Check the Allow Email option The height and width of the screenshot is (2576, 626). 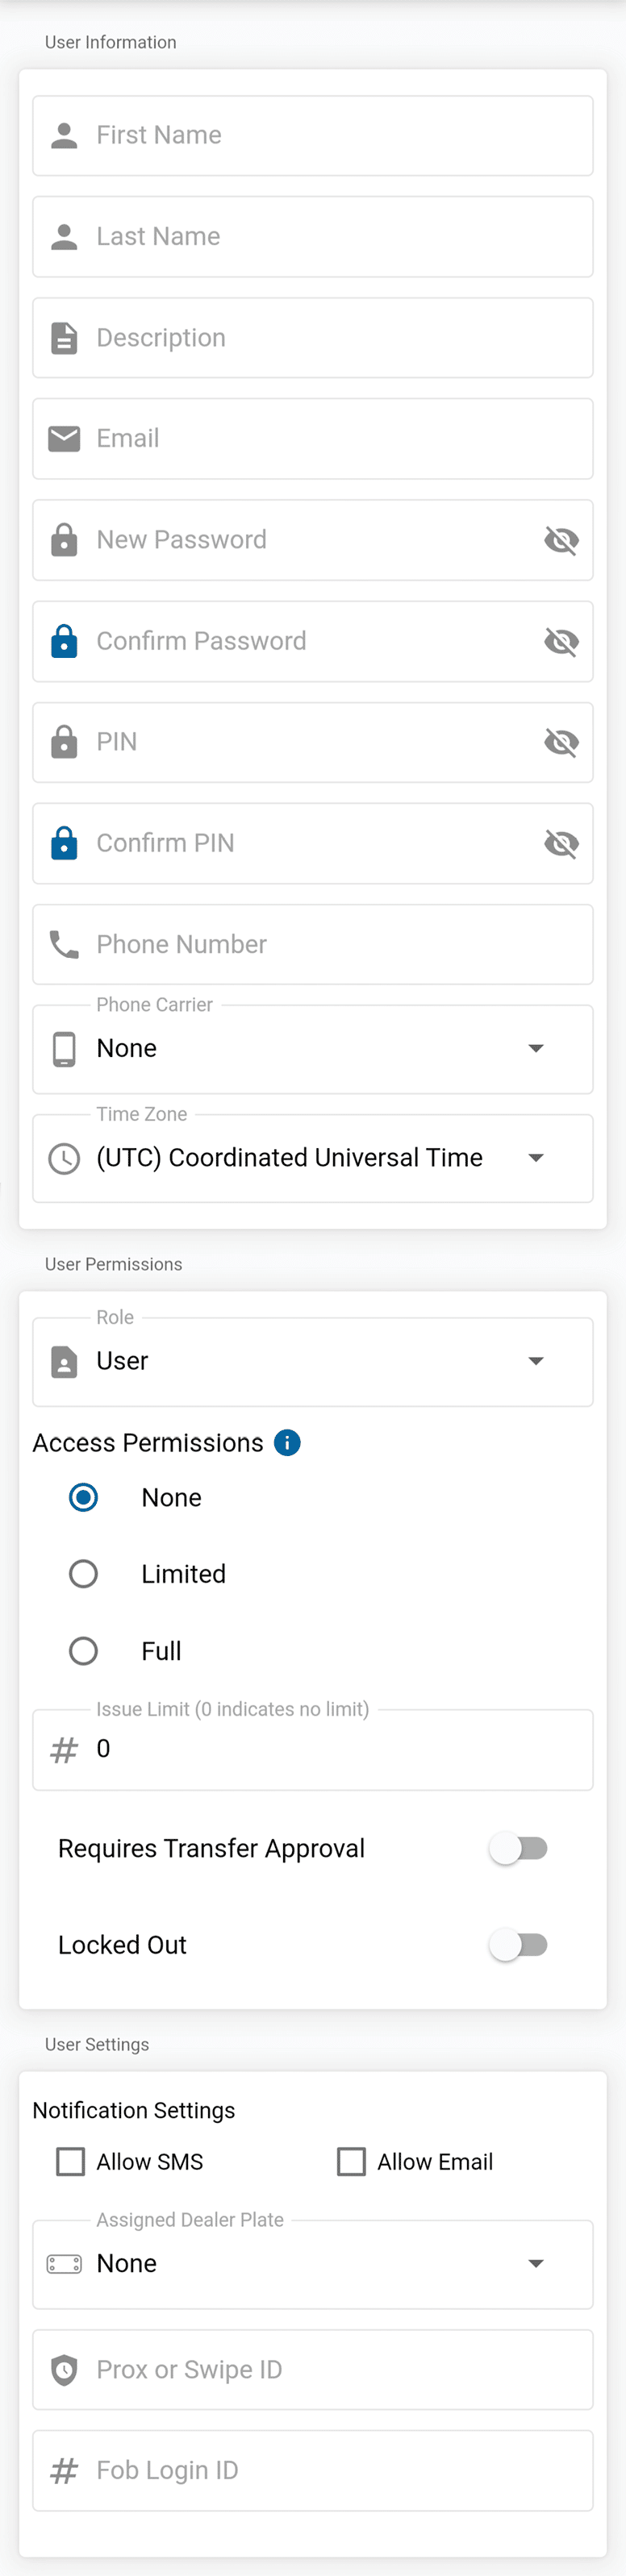(351, 2161)
